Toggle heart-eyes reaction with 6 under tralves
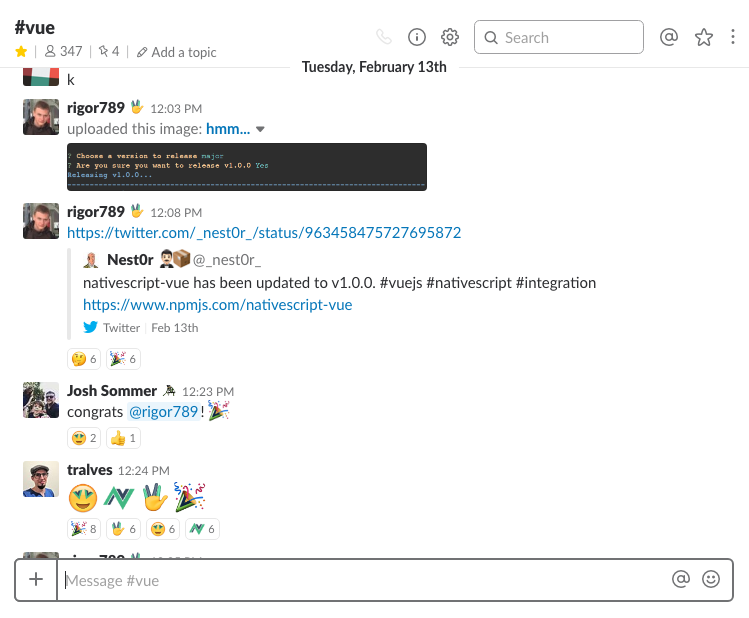Viewport: 749px width, 618px height. (163, 529)
